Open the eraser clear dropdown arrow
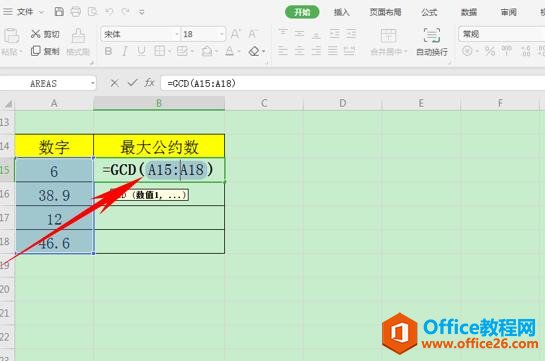This screenshot has height=361, width=545. click(x=264, y=52)
